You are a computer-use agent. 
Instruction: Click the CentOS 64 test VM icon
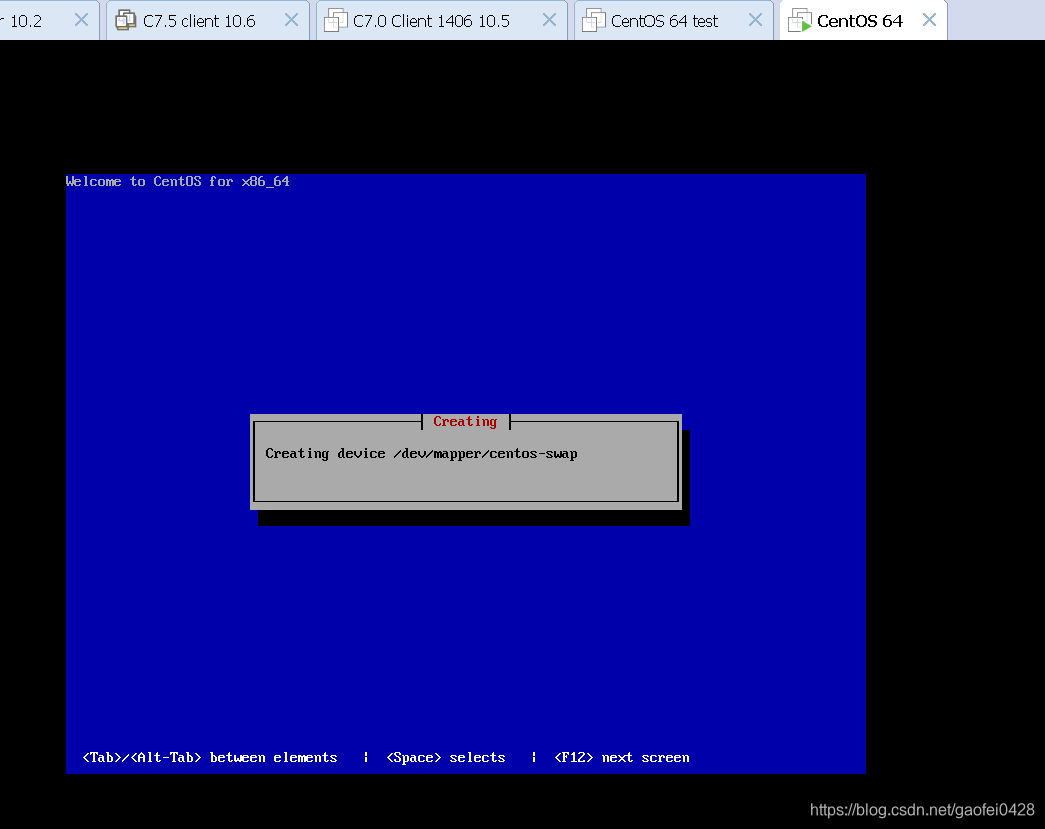click(x=594, y=21)
